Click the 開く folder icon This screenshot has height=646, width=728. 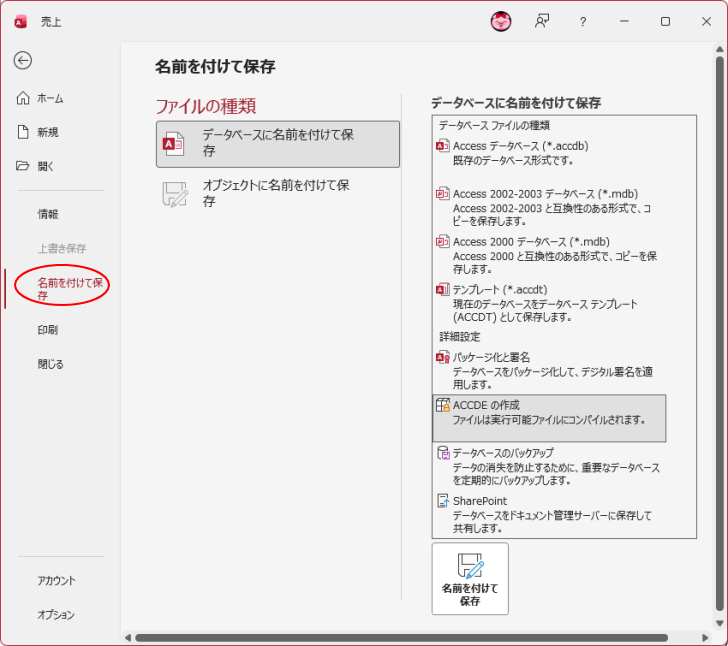click(23, 166)
